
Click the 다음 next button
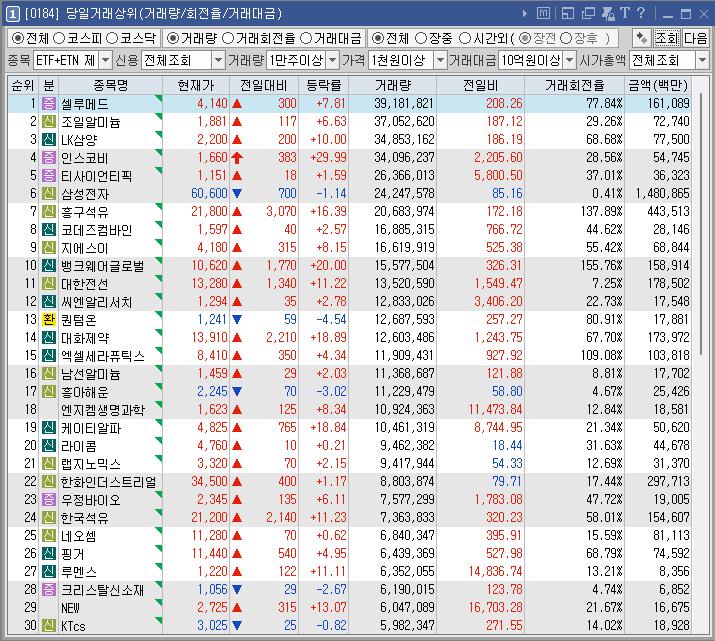pos(695,38)
